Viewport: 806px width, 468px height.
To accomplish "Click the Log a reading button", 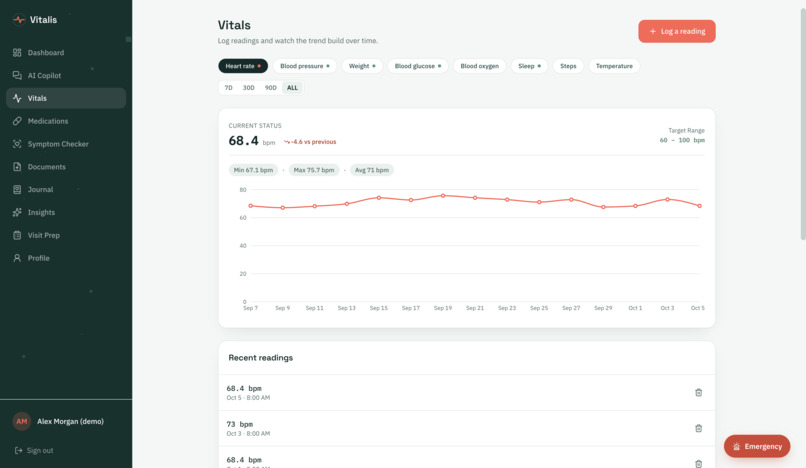I will click(677, 31).
